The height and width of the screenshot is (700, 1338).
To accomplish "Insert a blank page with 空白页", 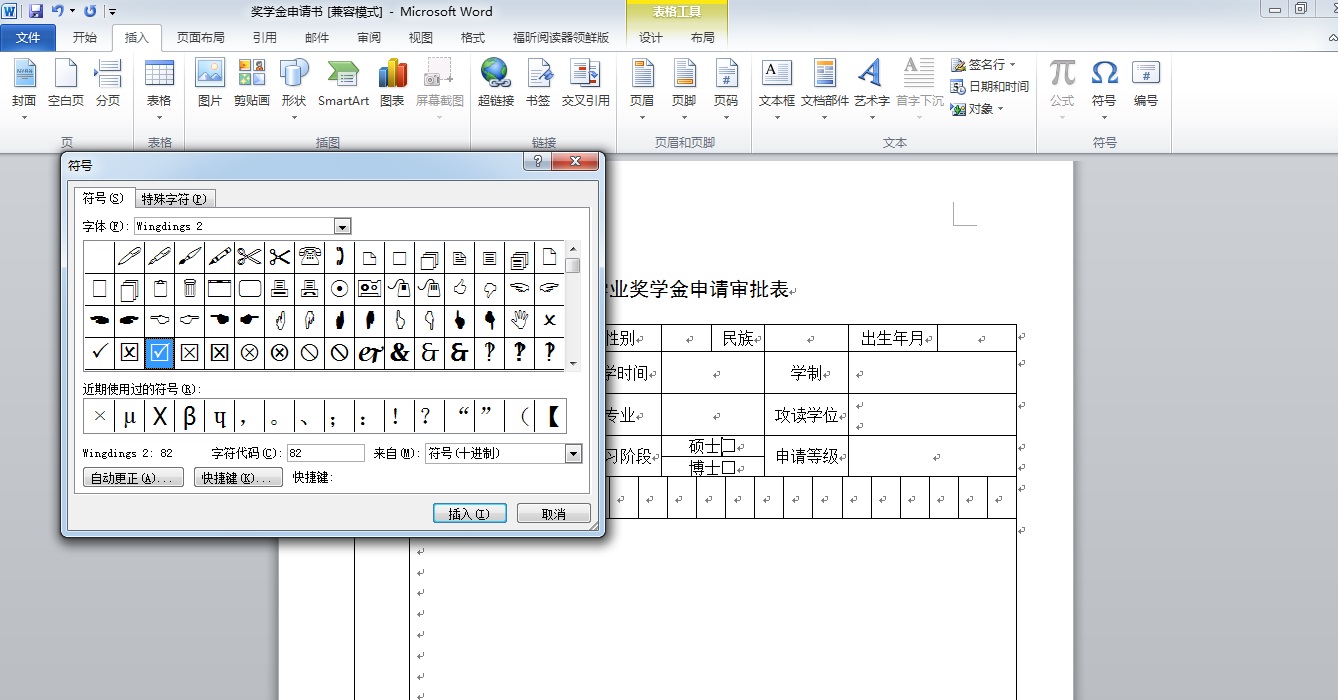I will click(66, 83).
